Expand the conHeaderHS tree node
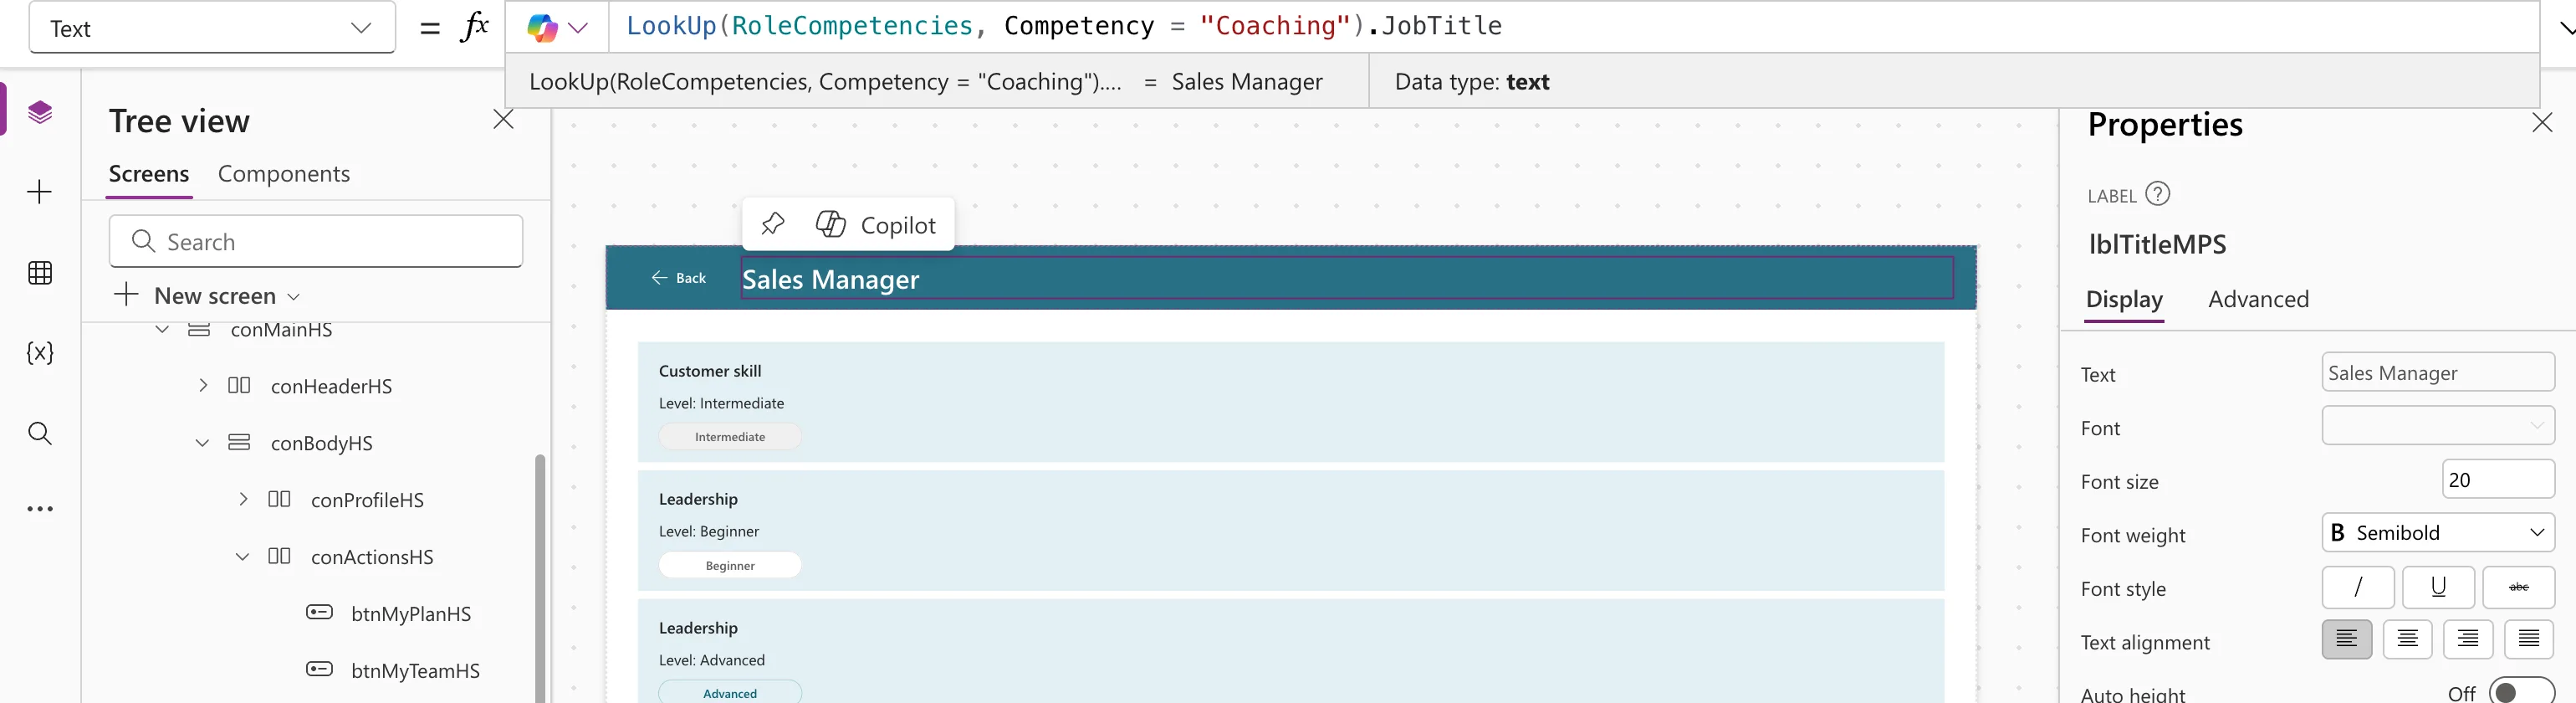The width and height of the screenshot is (2576, 703). point(203,386)
